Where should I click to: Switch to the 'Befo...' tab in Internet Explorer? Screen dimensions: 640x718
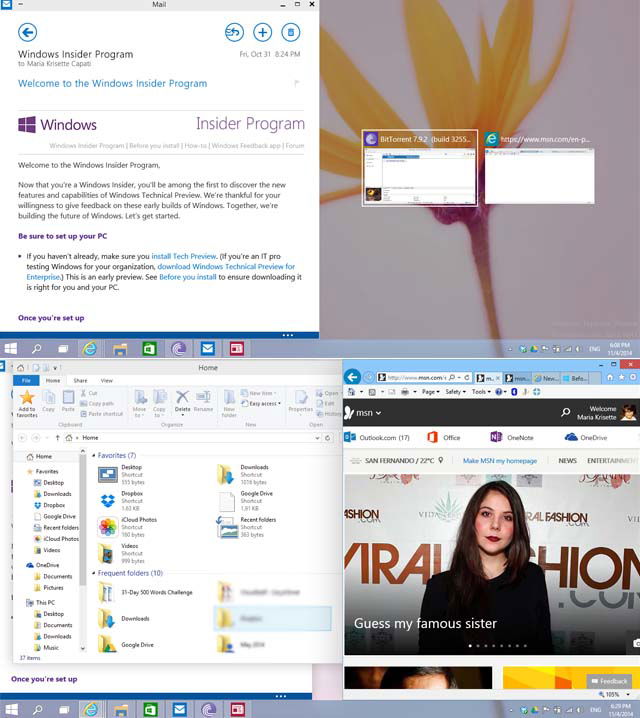pos(575,378)
